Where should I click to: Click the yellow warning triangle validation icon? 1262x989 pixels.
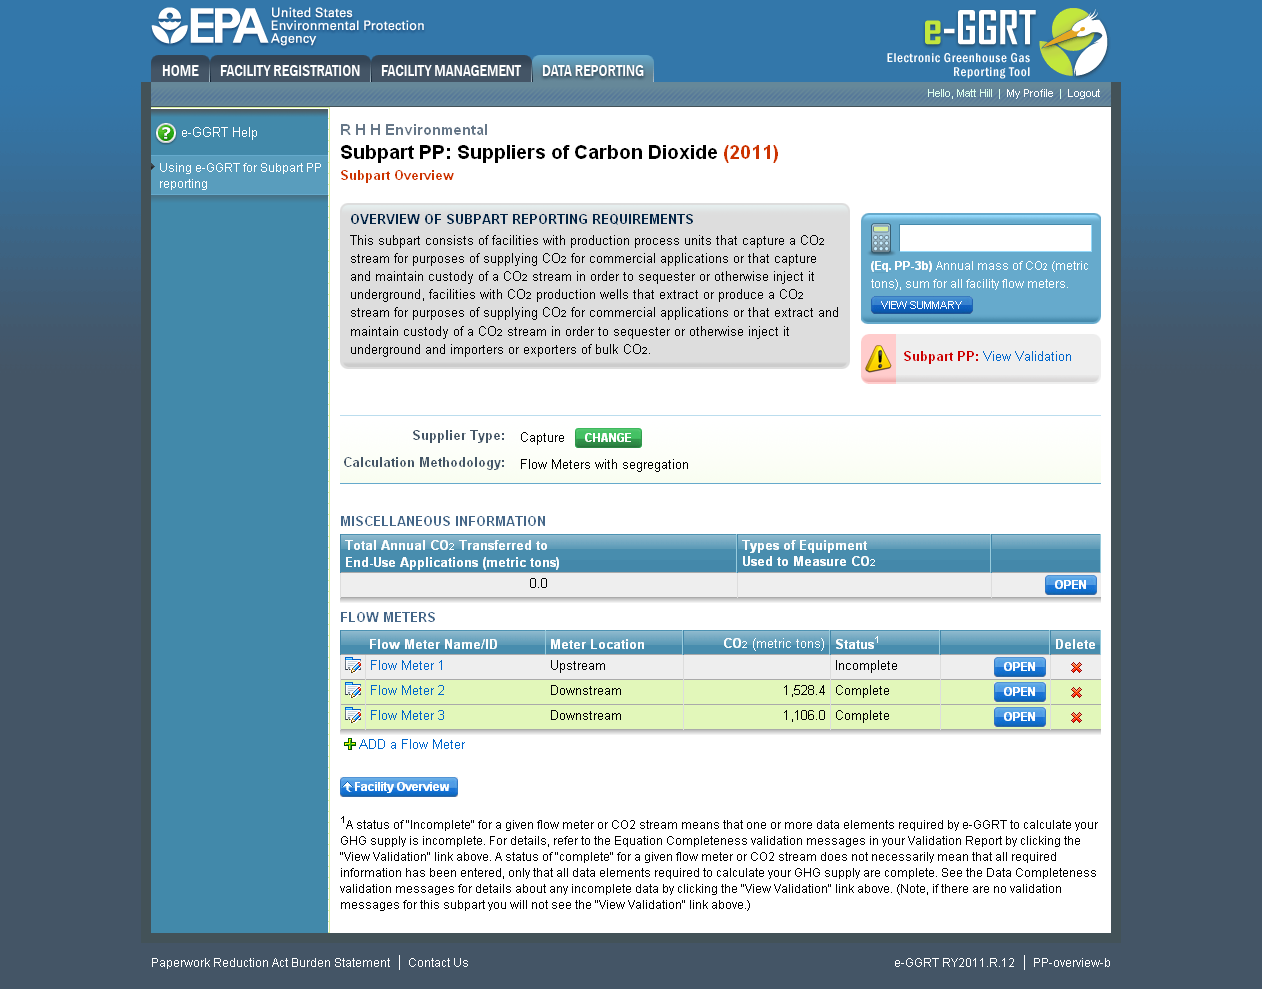[x=878, y=358]
